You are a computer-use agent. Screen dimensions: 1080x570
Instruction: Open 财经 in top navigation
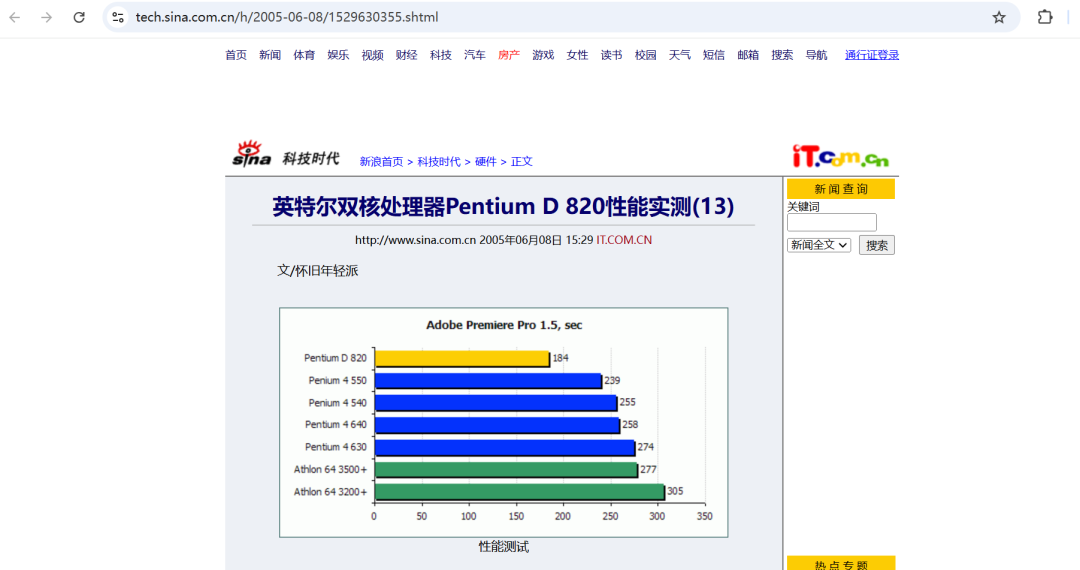click(x=406, y=55)
